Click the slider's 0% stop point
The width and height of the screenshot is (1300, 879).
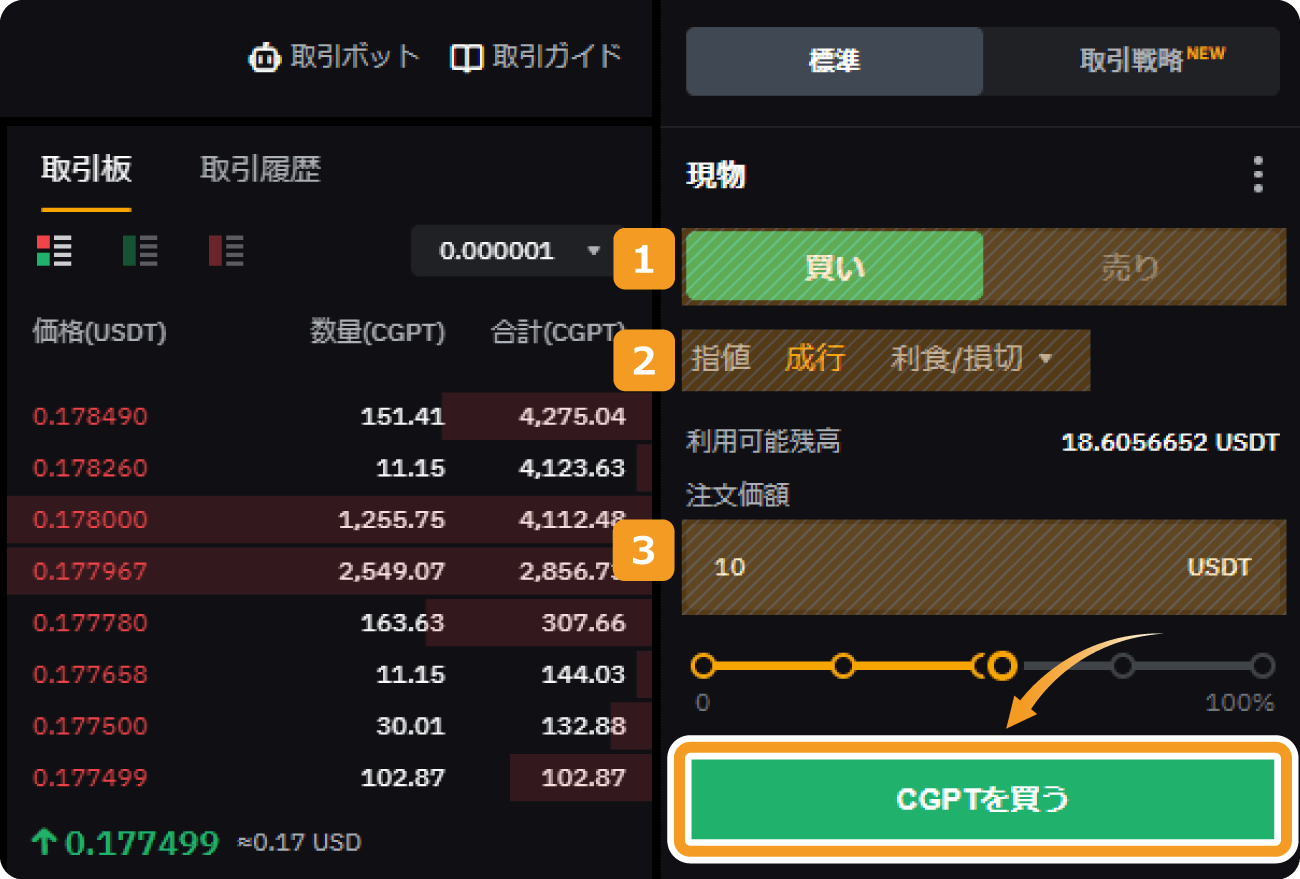click(x=703, y=665)
